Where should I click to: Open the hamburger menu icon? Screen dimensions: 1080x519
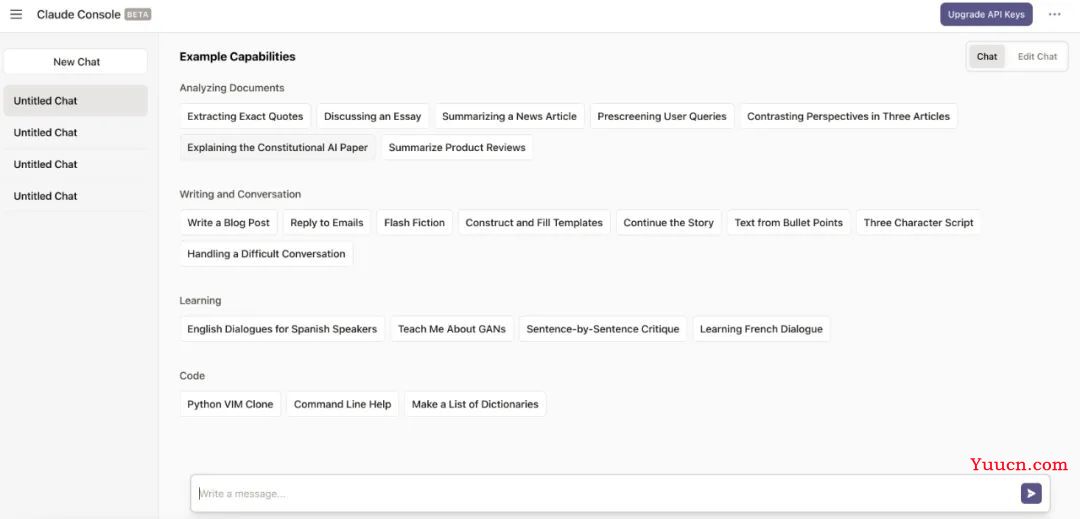pos(16,14)
